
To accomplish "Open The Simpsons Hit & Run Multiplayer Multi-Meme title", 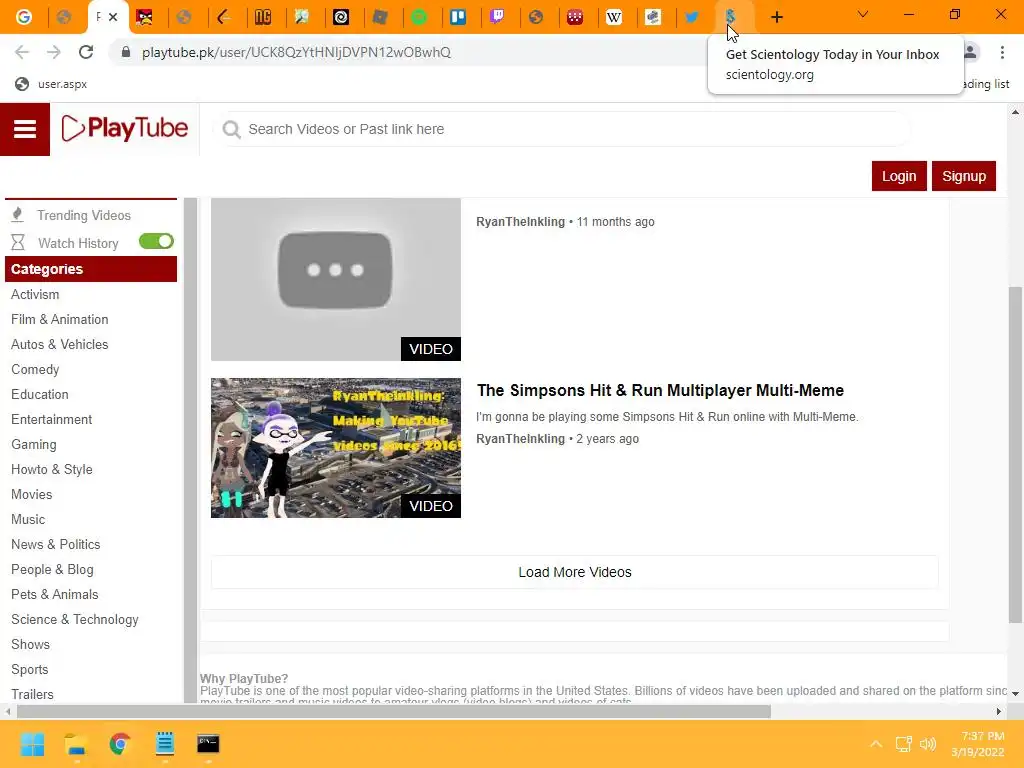I will click(660, 391).
